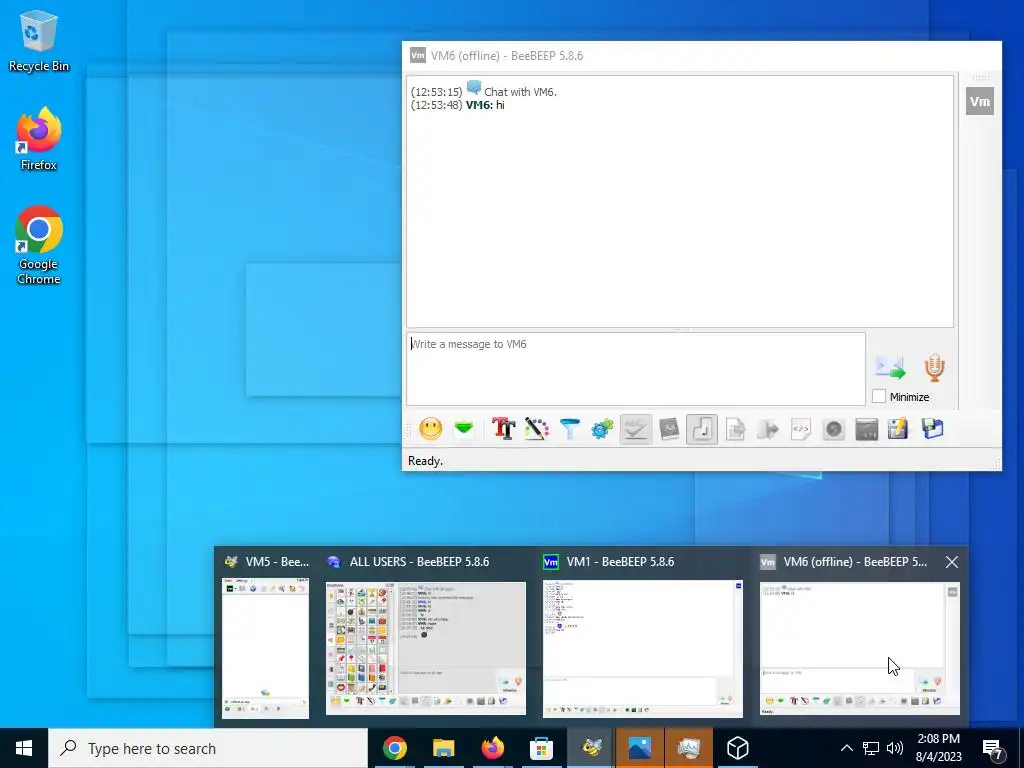
Task: Click the Vm user avatar in chat sidebar
Action: tap(980, 101)
